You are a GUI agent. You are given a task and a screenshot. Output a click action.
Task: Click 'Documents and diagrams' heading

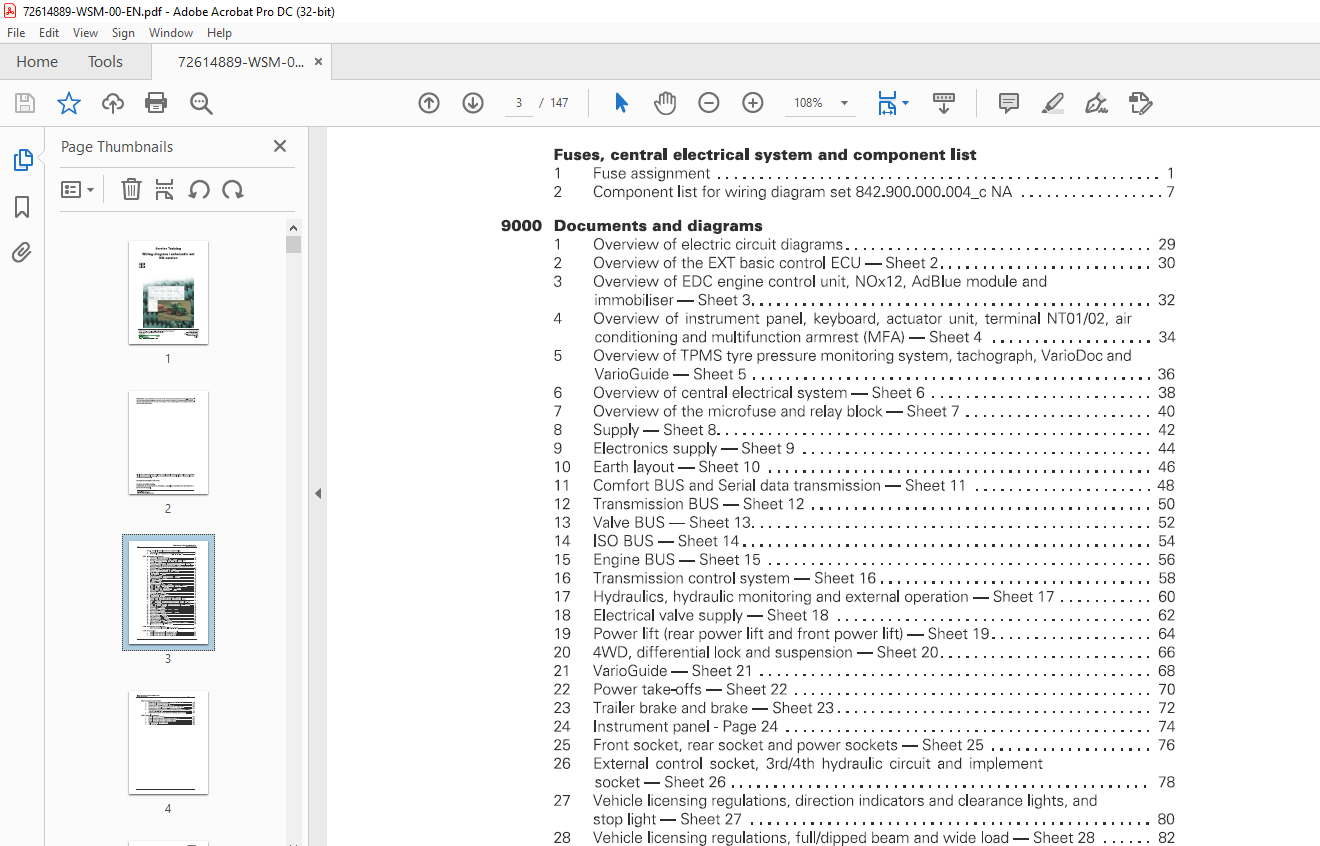[x=658, y=226]
